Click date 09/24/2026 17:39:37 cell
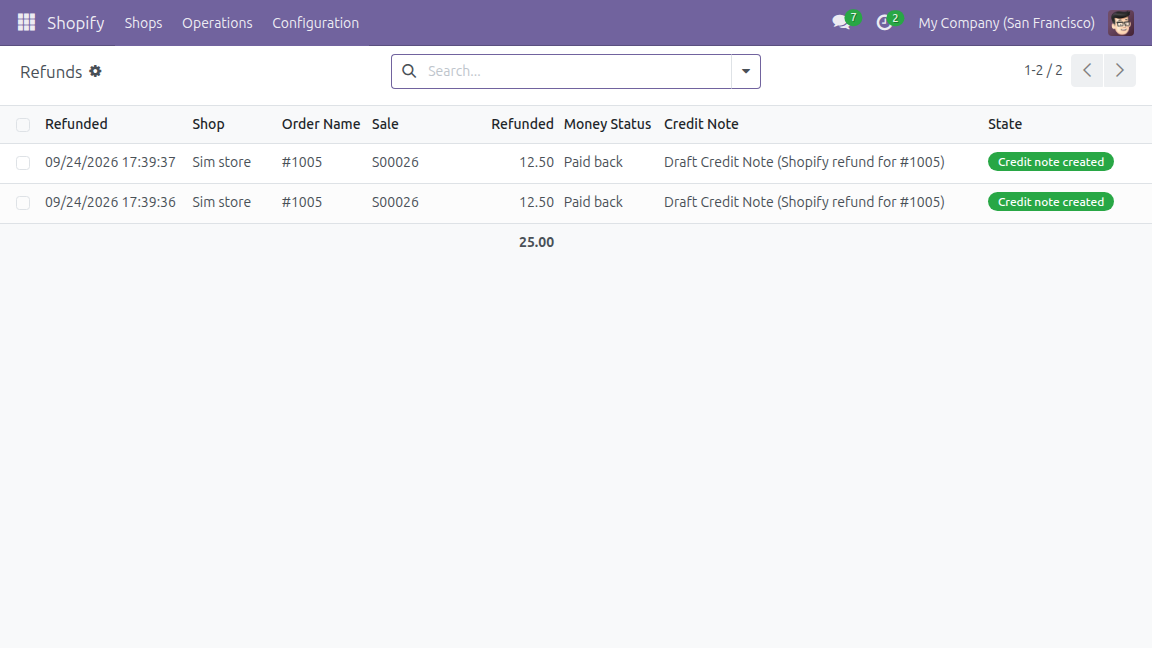The height and width of the screenshot is (648, 1152). pyautogui.click(x=110, y=162)
